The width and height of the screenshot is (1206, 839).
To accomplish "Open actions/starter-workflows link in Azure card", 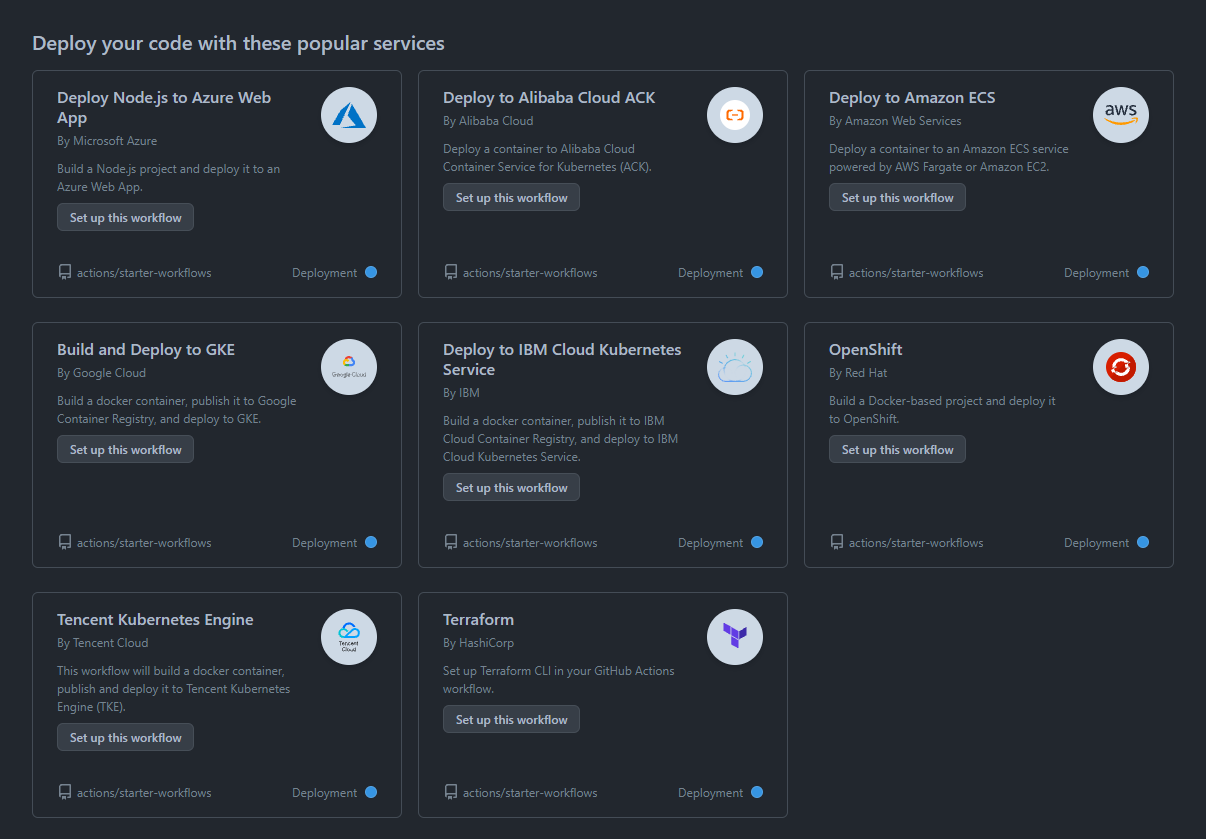I will (x=144, y=273).
